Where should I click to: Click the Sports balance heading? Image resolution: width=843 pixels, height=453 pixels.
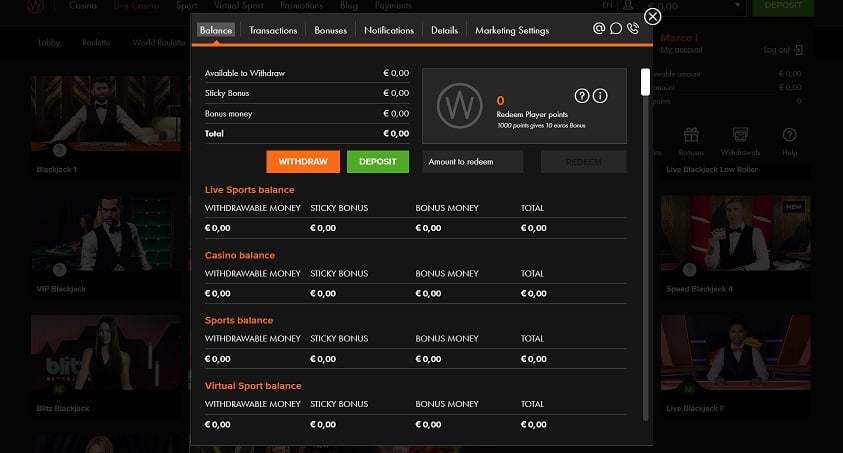tap(239, 320)
